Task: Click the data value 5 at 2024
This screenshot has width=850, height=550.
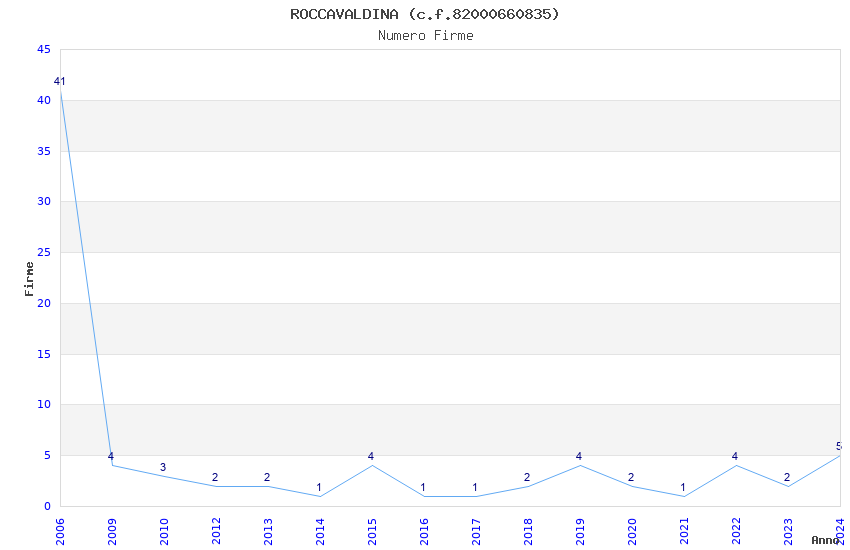Action: pos(839,447)
